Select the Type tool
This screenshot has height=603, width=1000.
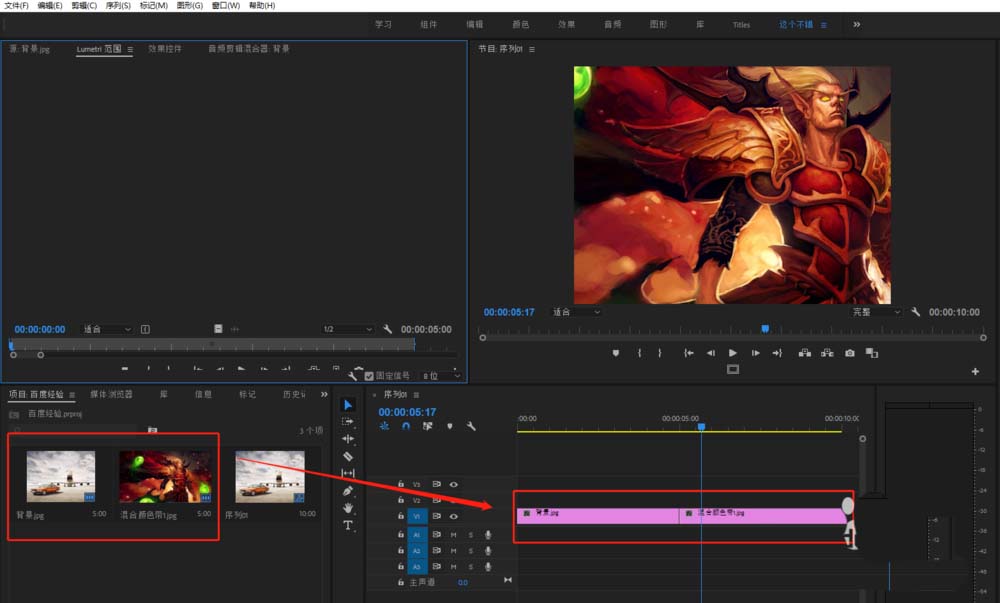click(348, 525)
